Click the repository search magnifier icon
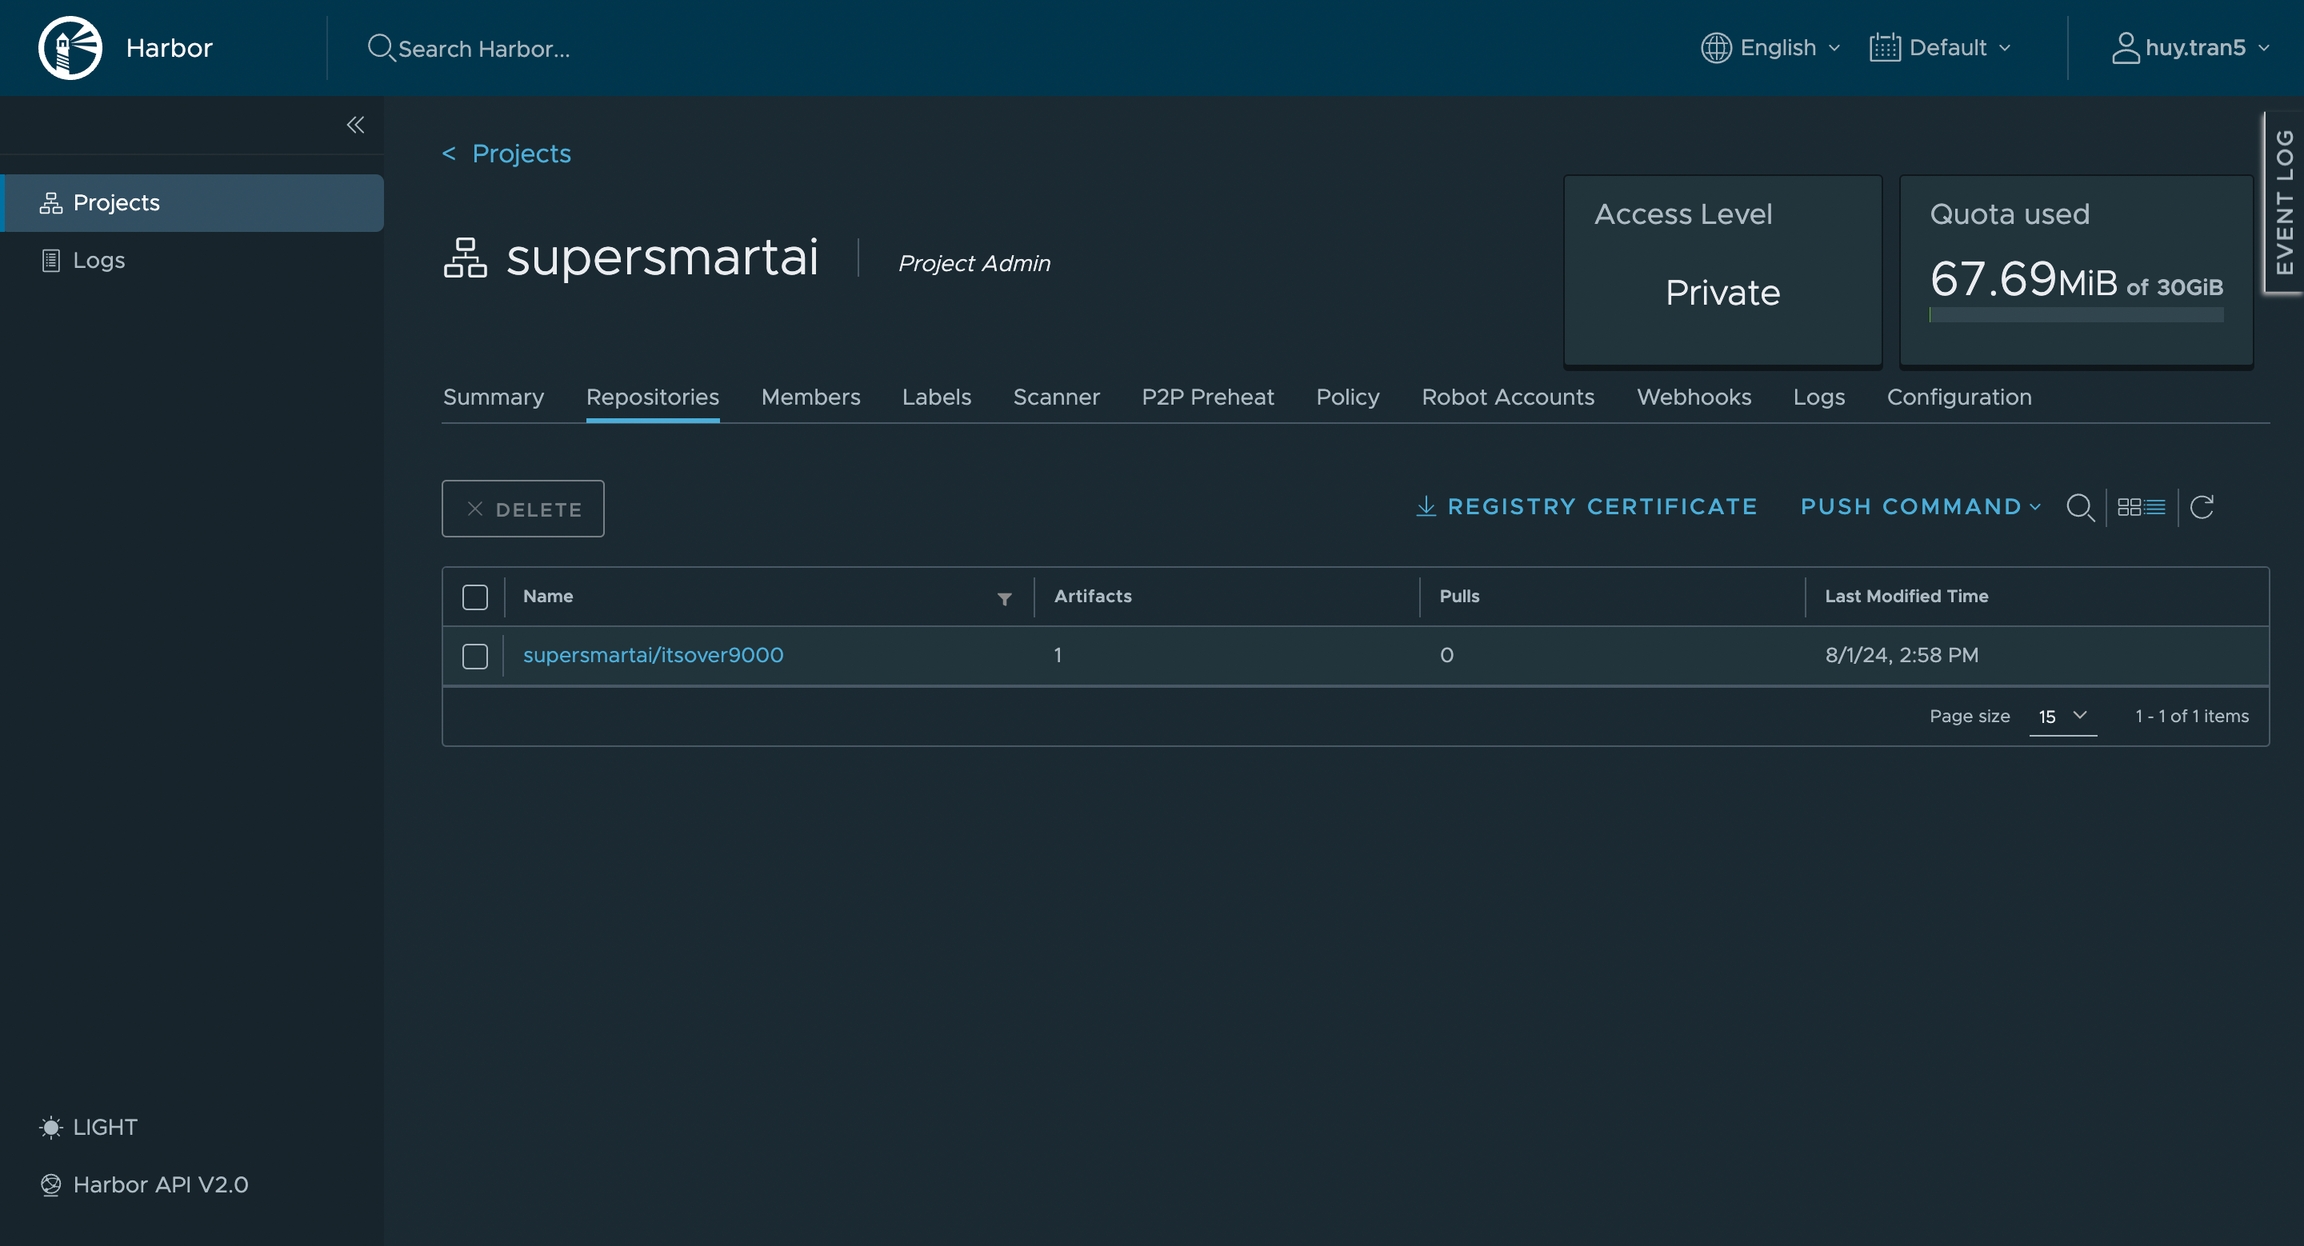This screenshot has height=1246, width=2304. point(2080,507)
